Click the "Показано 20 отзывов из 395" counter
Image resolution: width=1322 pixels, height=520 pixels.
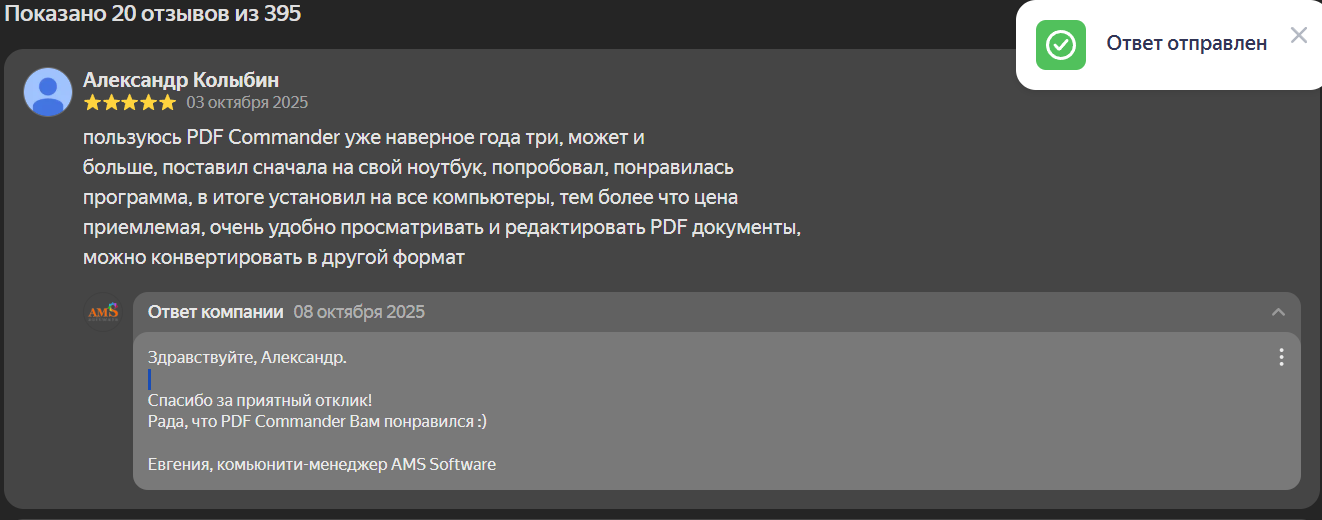(x=151, y=14)
